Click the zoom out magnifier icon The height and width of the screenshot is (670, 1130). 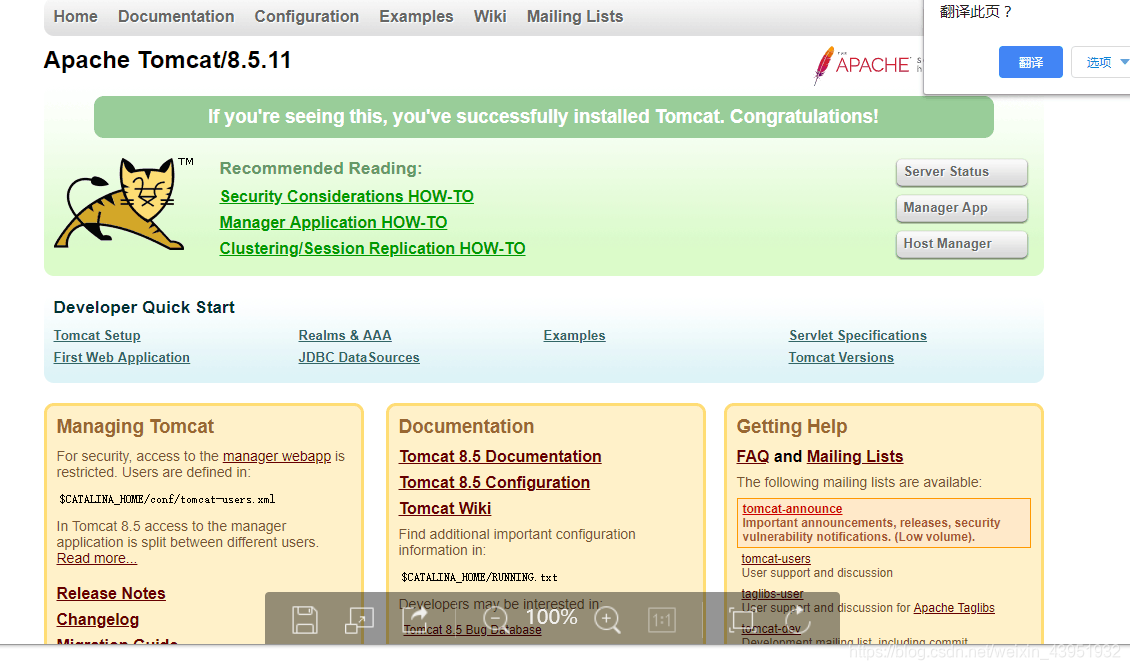496,620
